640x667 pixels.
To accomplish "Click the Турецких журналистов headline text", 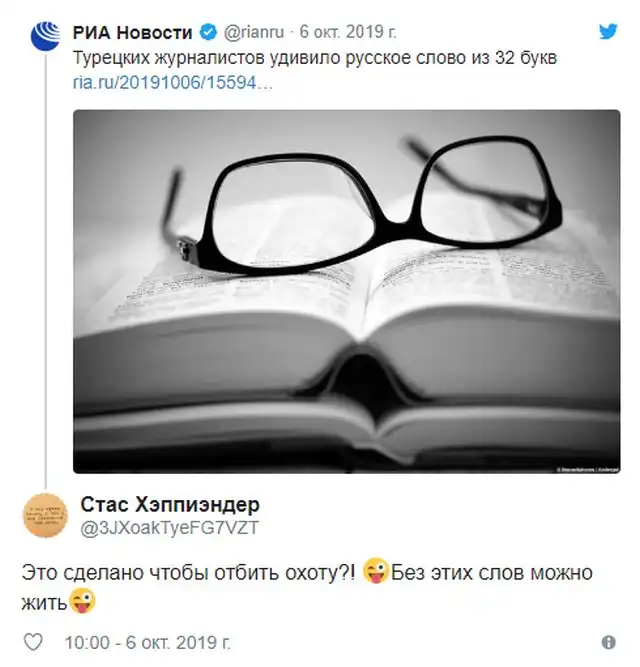I will pyautogui.click(x=315, y=57).
